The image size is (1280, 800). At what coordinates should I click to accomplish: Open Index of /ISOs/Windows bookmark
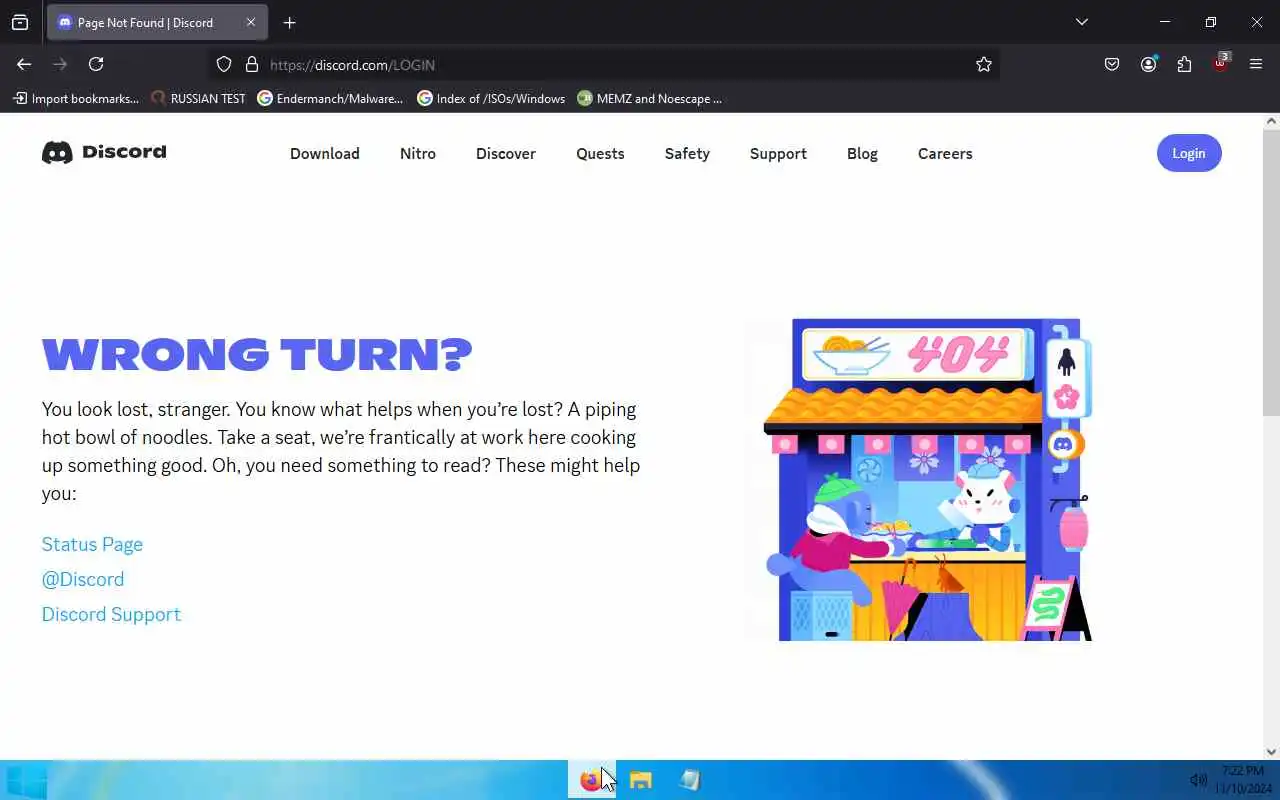pyautogui.click(x=491, y=98)
